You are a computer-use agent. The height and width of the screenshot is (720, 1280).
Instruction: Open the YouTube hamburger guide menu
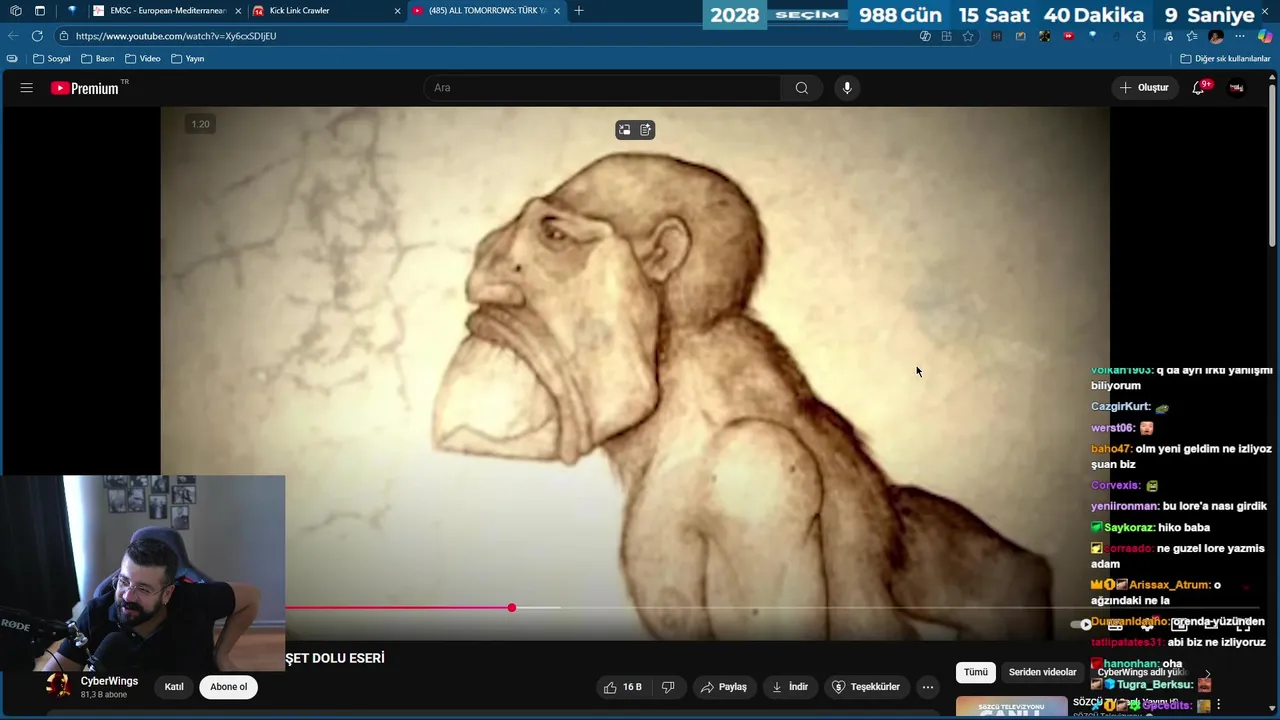(x=26, y=88)
